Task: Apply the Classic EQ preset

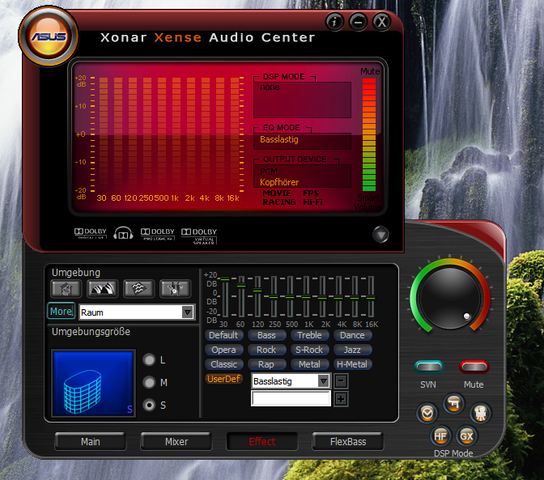Action: pos(224,364)
